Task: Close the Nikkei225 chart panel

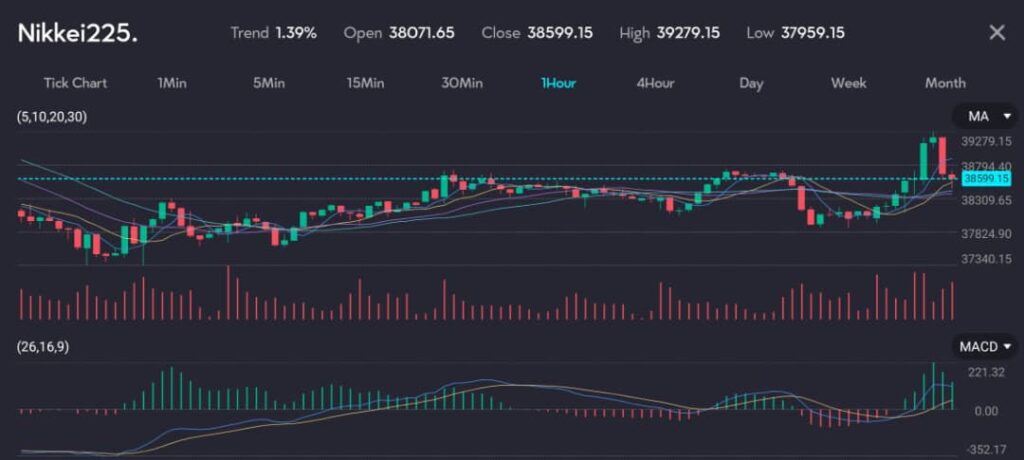Action: coord(996,33)
